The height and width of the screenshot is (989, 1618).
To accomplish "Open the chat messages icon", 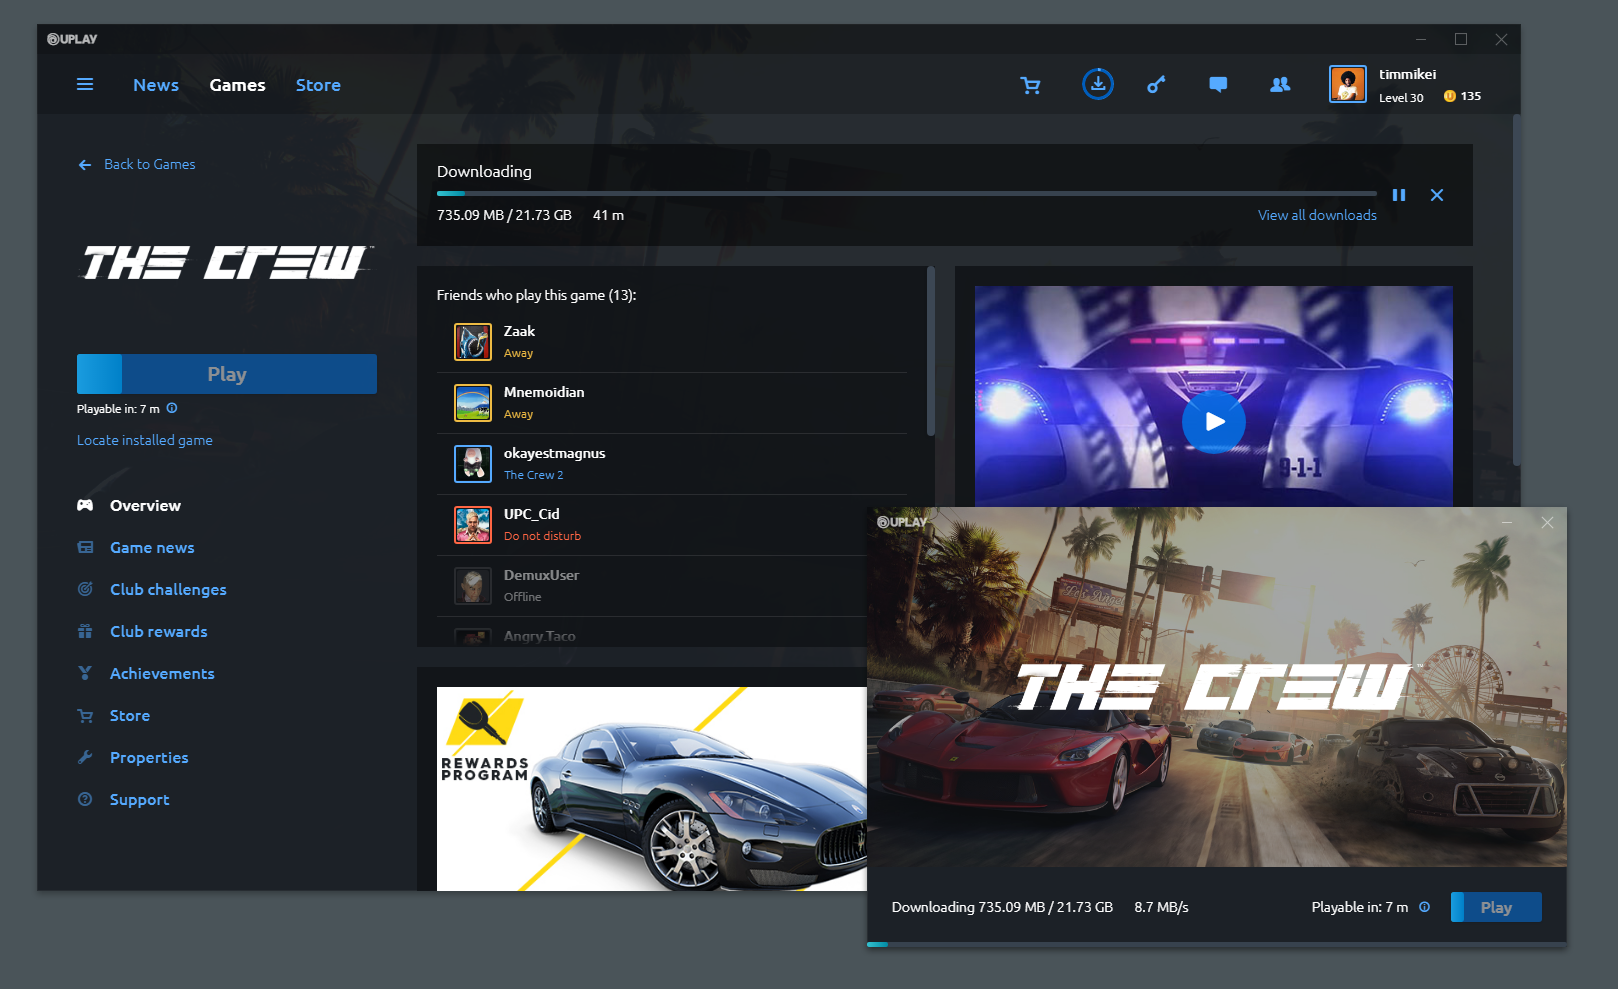I will click(x=1218, y=84).
